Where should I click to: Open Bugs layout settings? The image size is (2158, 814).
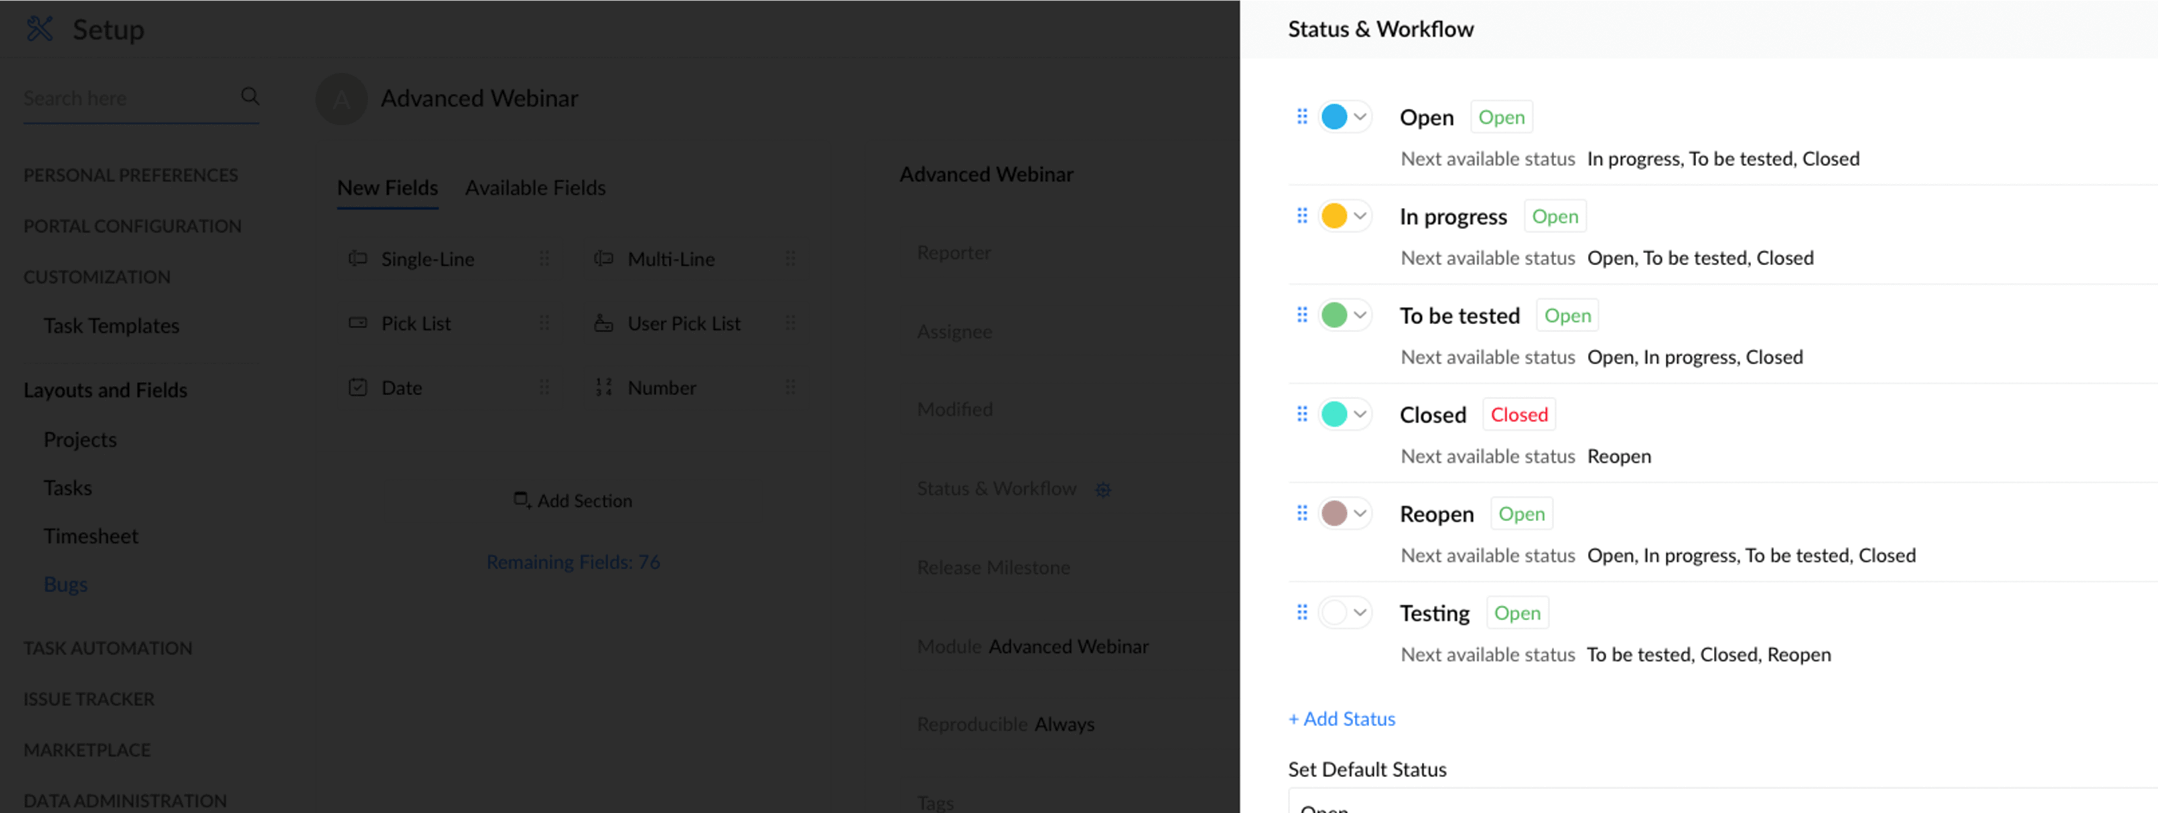65,584
